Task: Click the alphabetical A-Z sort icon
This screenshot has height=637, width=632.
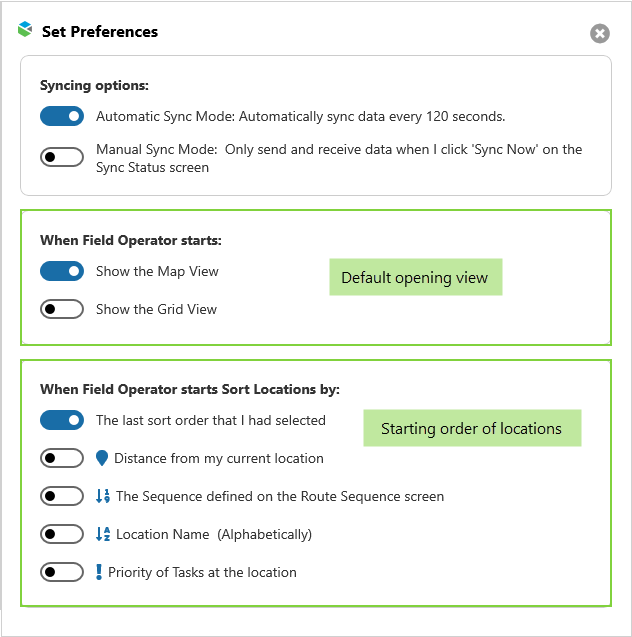Action: tap(102, 534)
